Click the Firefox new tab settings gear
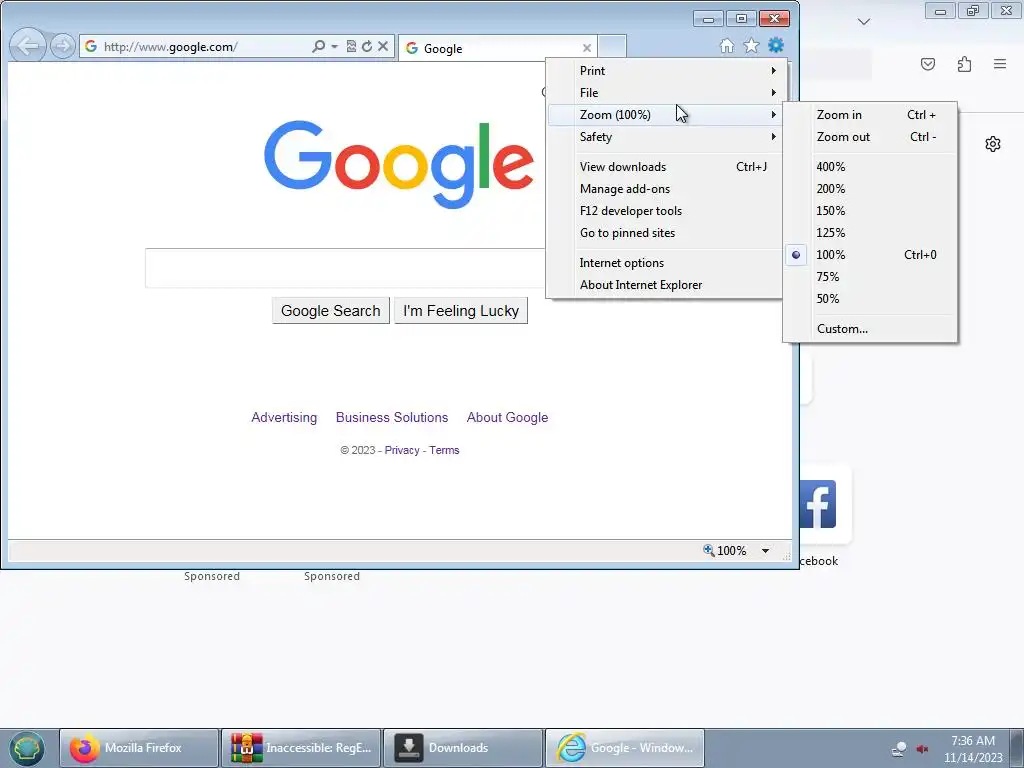The image size is (1024, 768). click(x=993, y=144)
